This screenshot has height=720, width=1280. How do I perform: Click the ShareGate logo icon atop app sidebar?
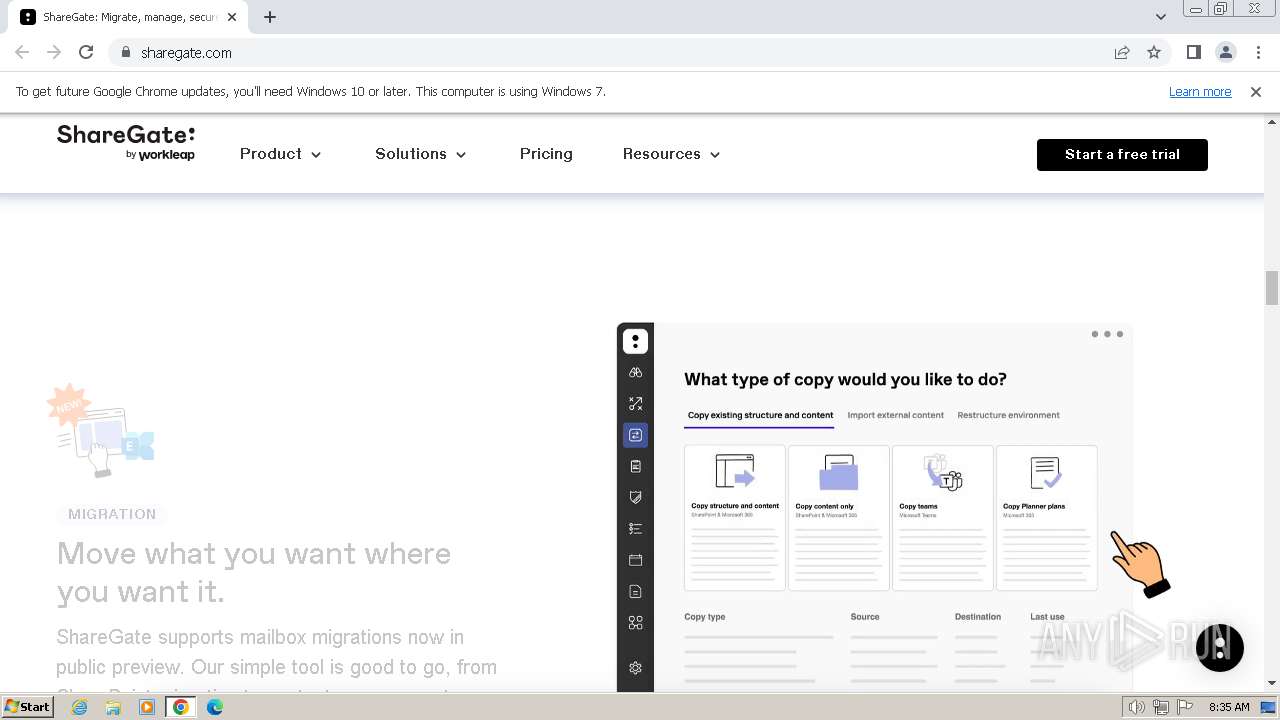635,341
